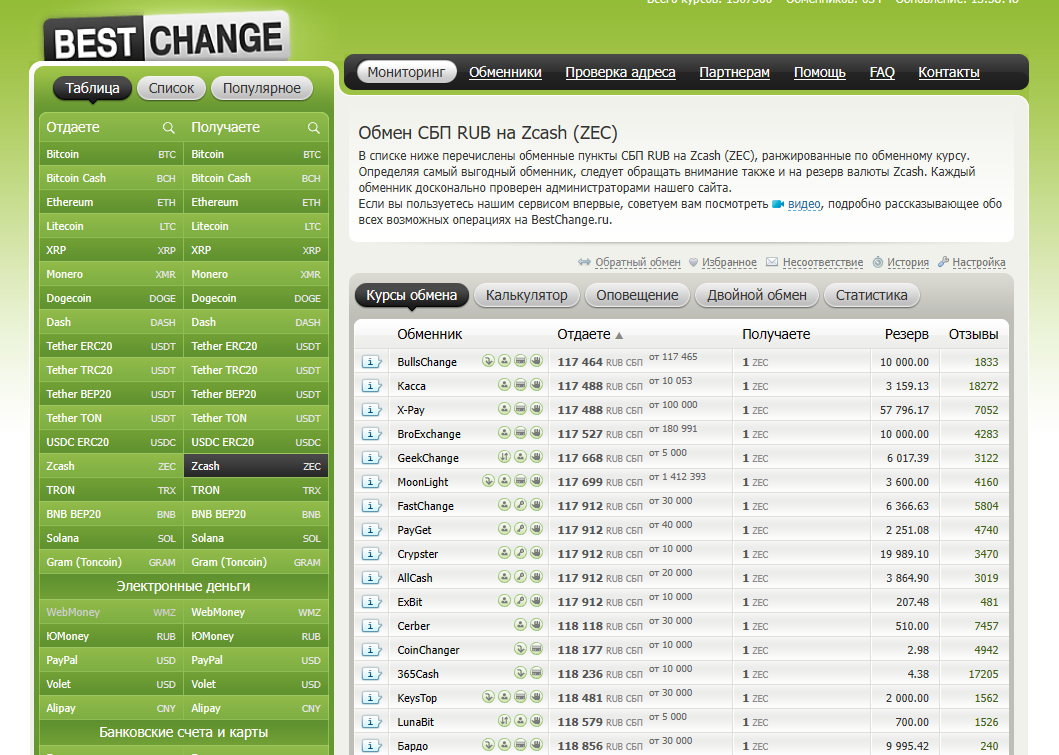1059x755 pixels.
Task: Open info icon for BroExchange row
Action: click(x=371, y=434)
